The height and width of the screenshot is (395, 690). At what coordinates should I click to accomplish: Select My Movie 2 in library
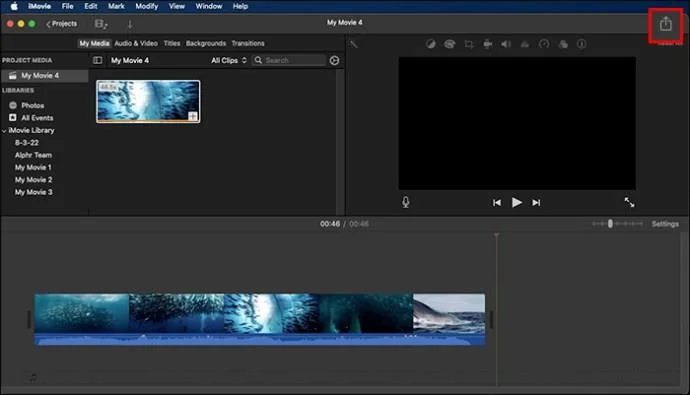coord(33,179)
